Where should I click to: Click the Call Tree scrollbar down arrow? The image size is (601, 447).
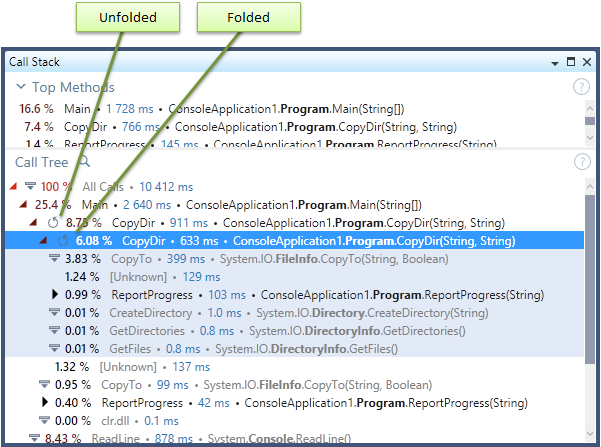coord(590,434)
